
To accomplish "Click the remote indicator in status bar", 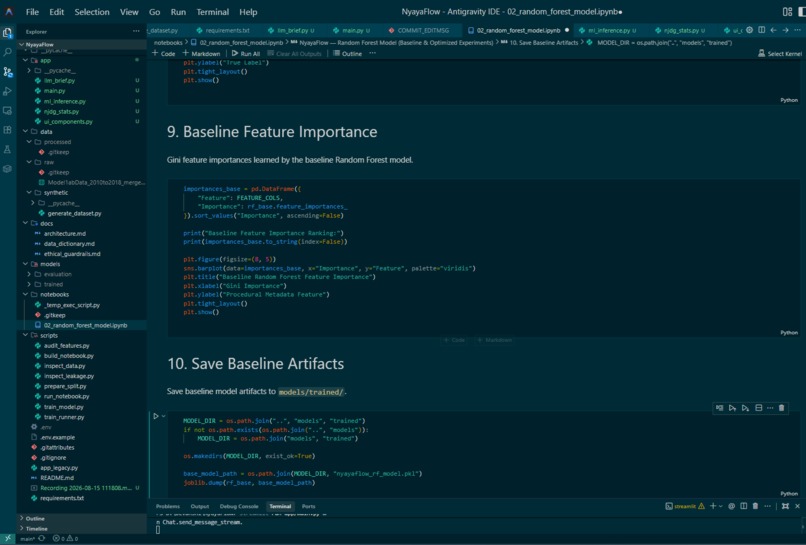I will [8, 538].
